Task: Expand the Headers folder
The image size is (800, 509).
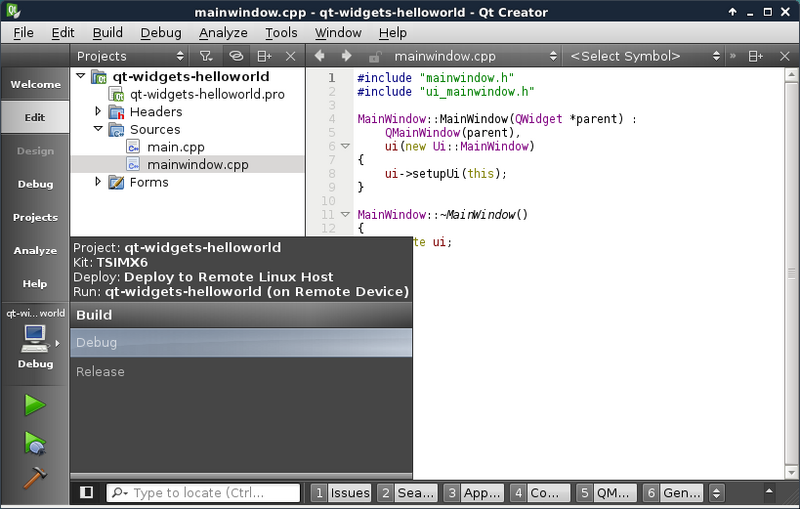Action: pyautogui.click(x=98, y=111)
